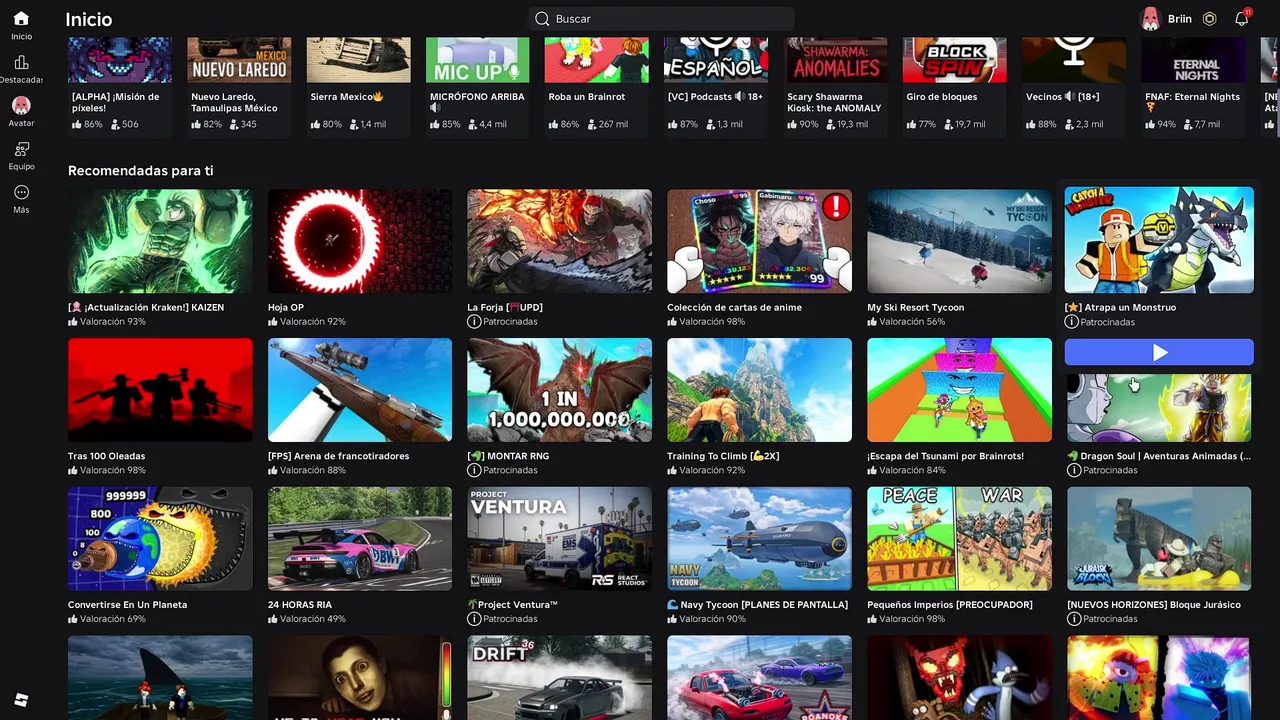Open the Inicio page title
Image resolution: width=1280 pixels, height=720 pixels.
88,19
